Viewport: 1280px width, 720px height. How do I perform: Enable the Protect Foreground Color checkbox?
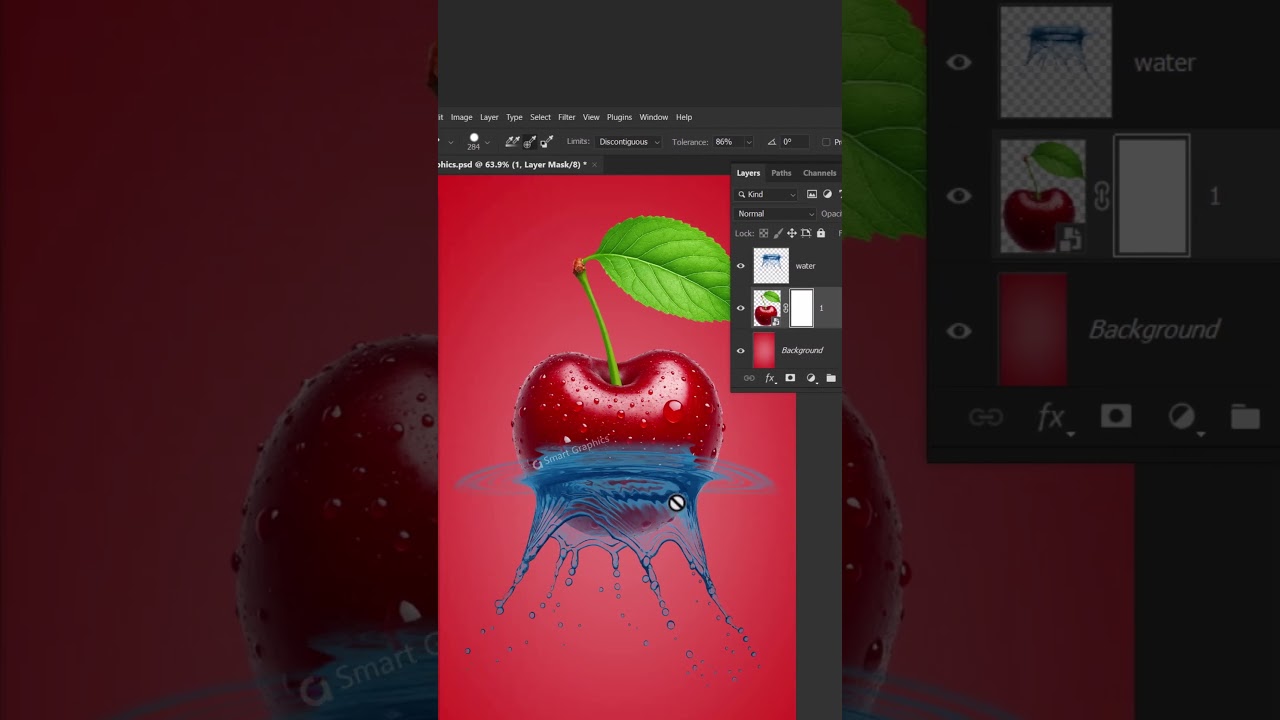click(x=826, y=142)
